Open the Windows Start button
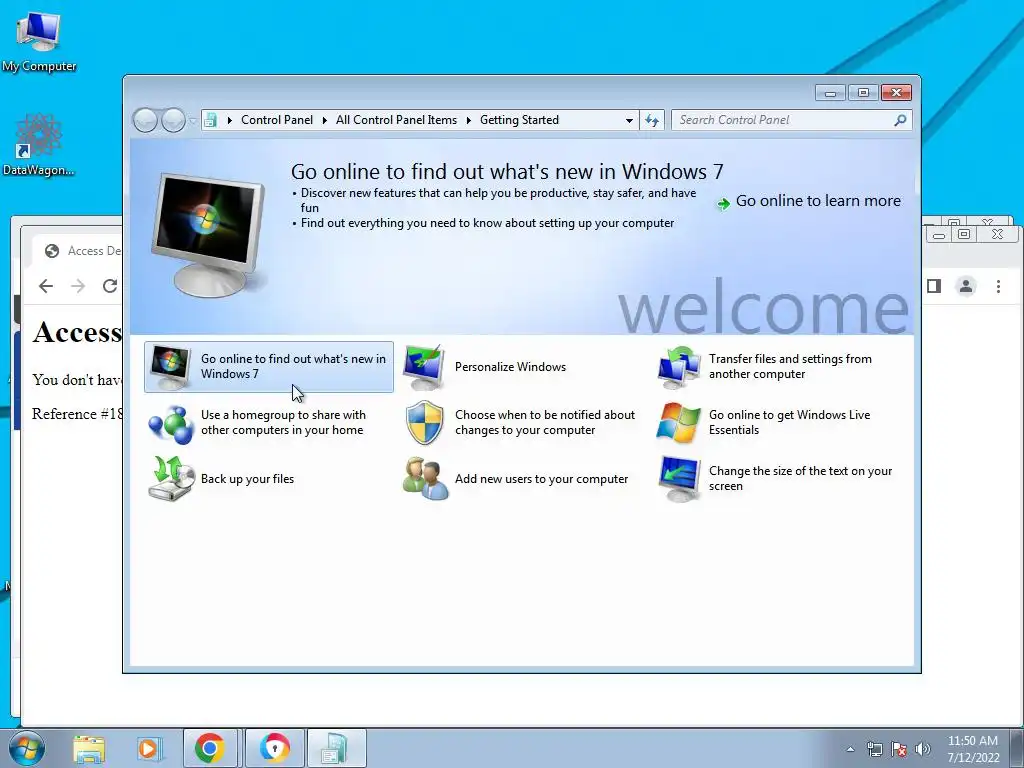Viewport: 1024px width, 768px height. click(x=27, y=748)
